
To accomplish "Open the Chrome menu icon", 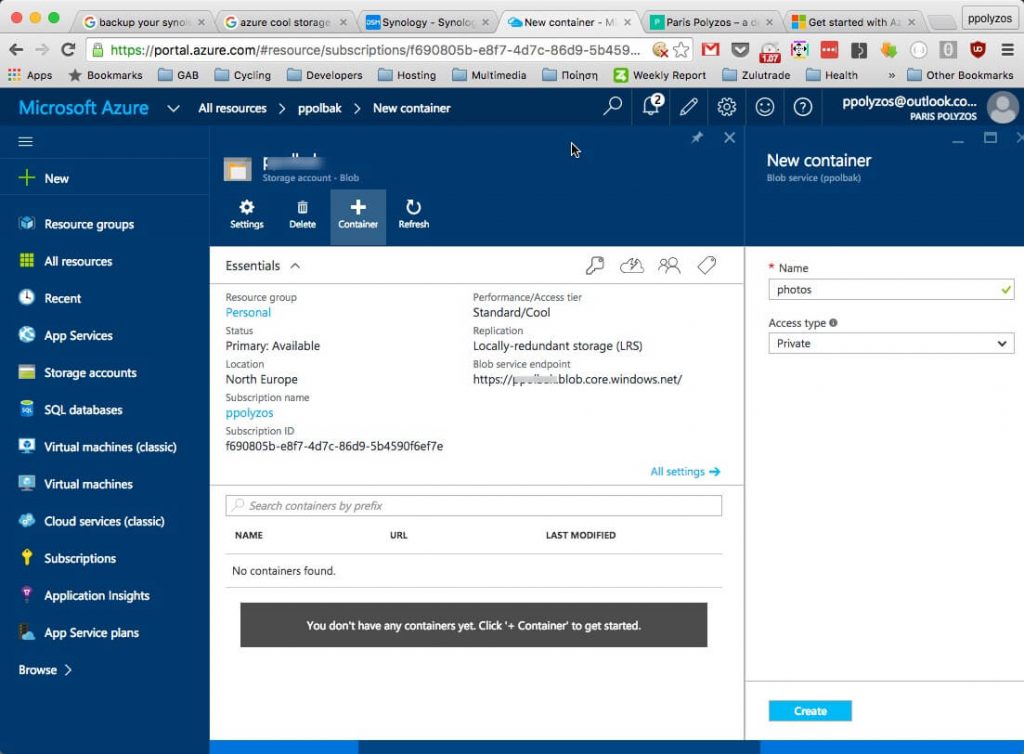I will [1008, 50].
